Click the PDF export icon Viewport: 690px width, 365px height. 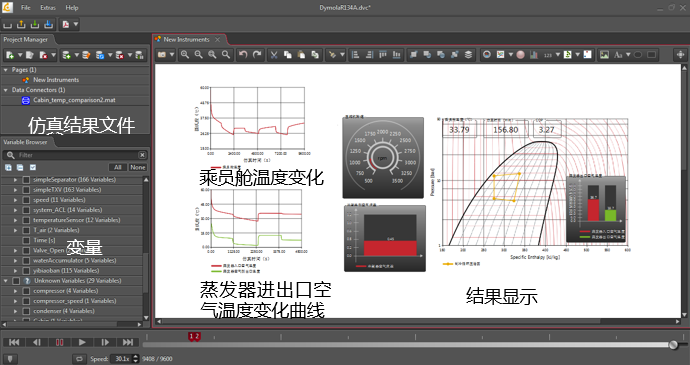point(66,24)
